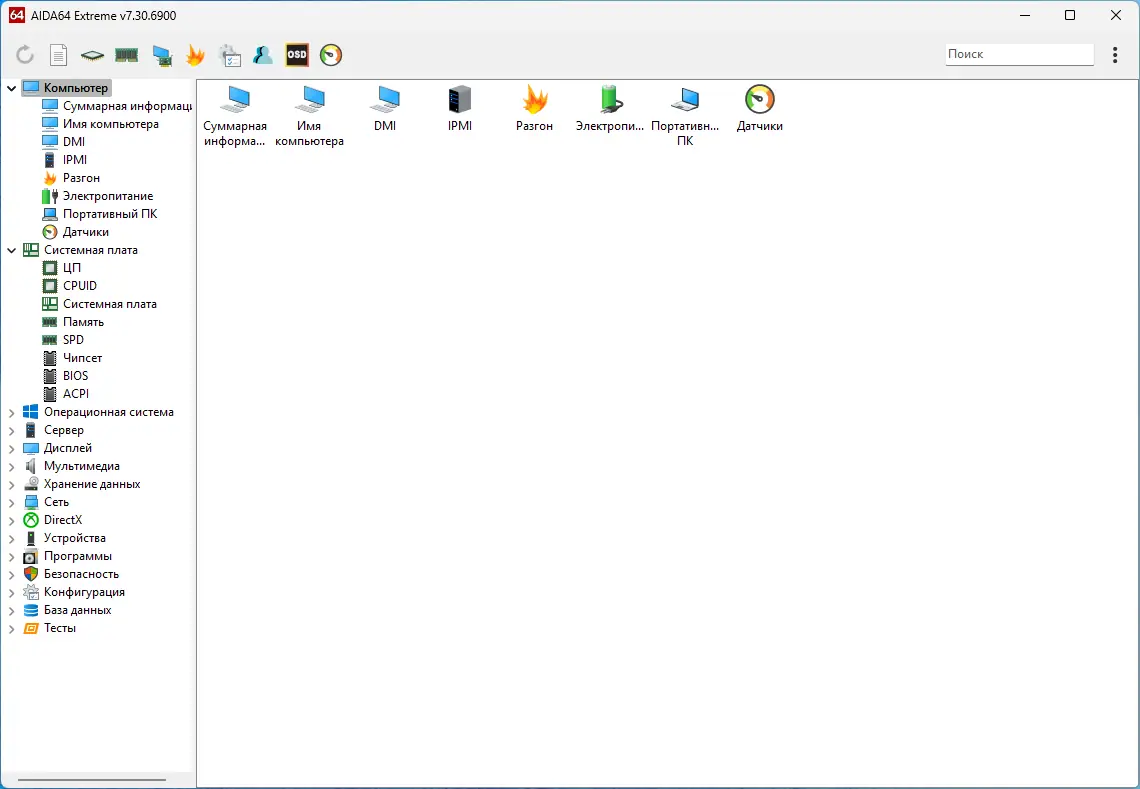The height and width of the screenshot is (789, 1140).
Task: Expand the Устройства tree node
Action: click(x=12, y=538)
